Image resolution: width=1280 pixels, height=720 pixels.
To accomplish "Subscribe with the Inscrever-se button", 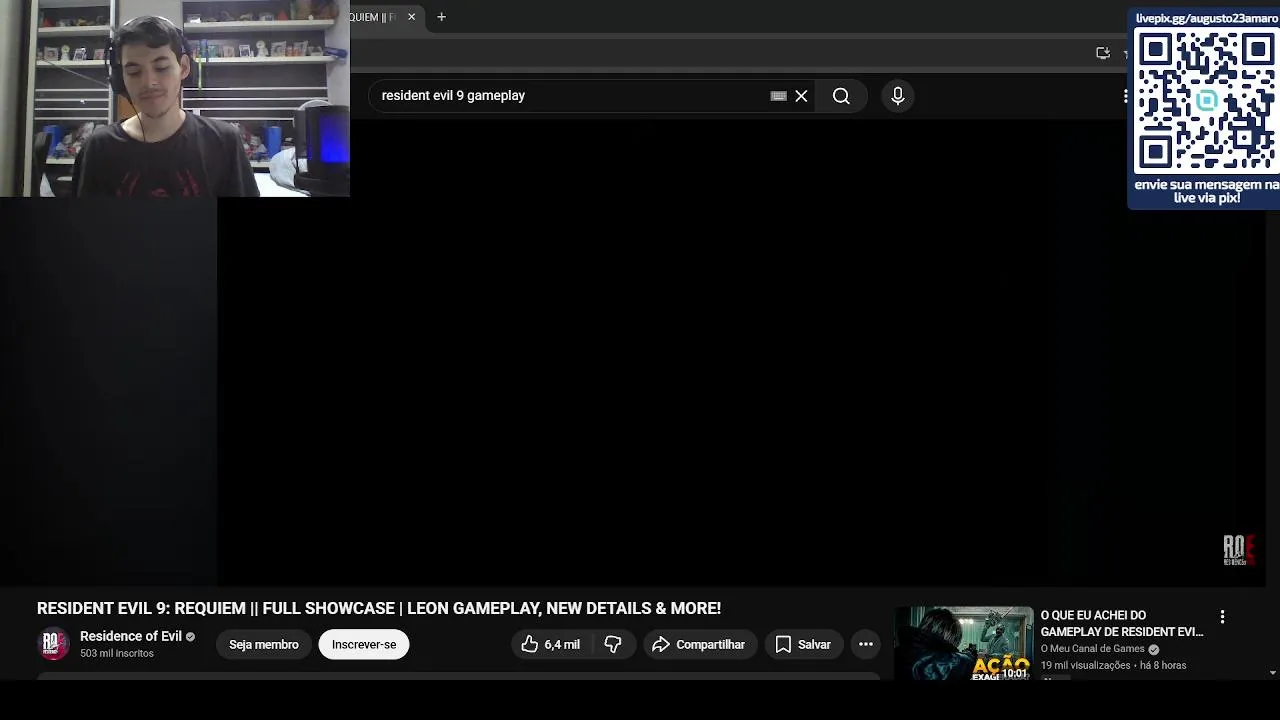I will pyautogui.click(x=364, y=645).
